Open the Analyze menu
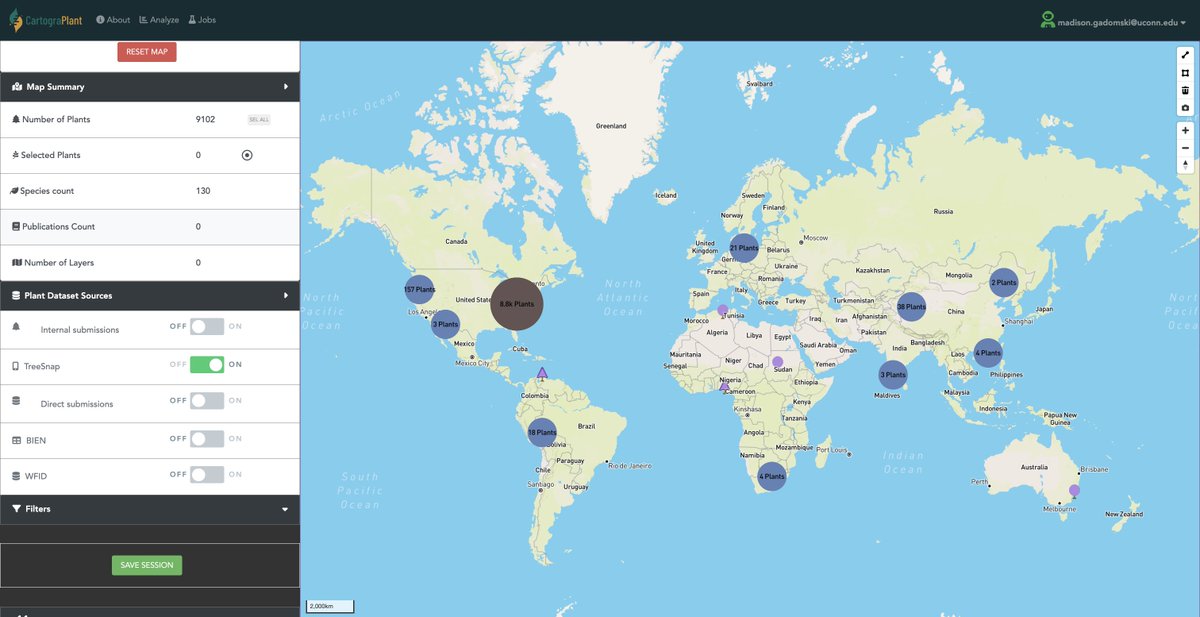This screenshot has height=617, width=1200. point(159,18)
